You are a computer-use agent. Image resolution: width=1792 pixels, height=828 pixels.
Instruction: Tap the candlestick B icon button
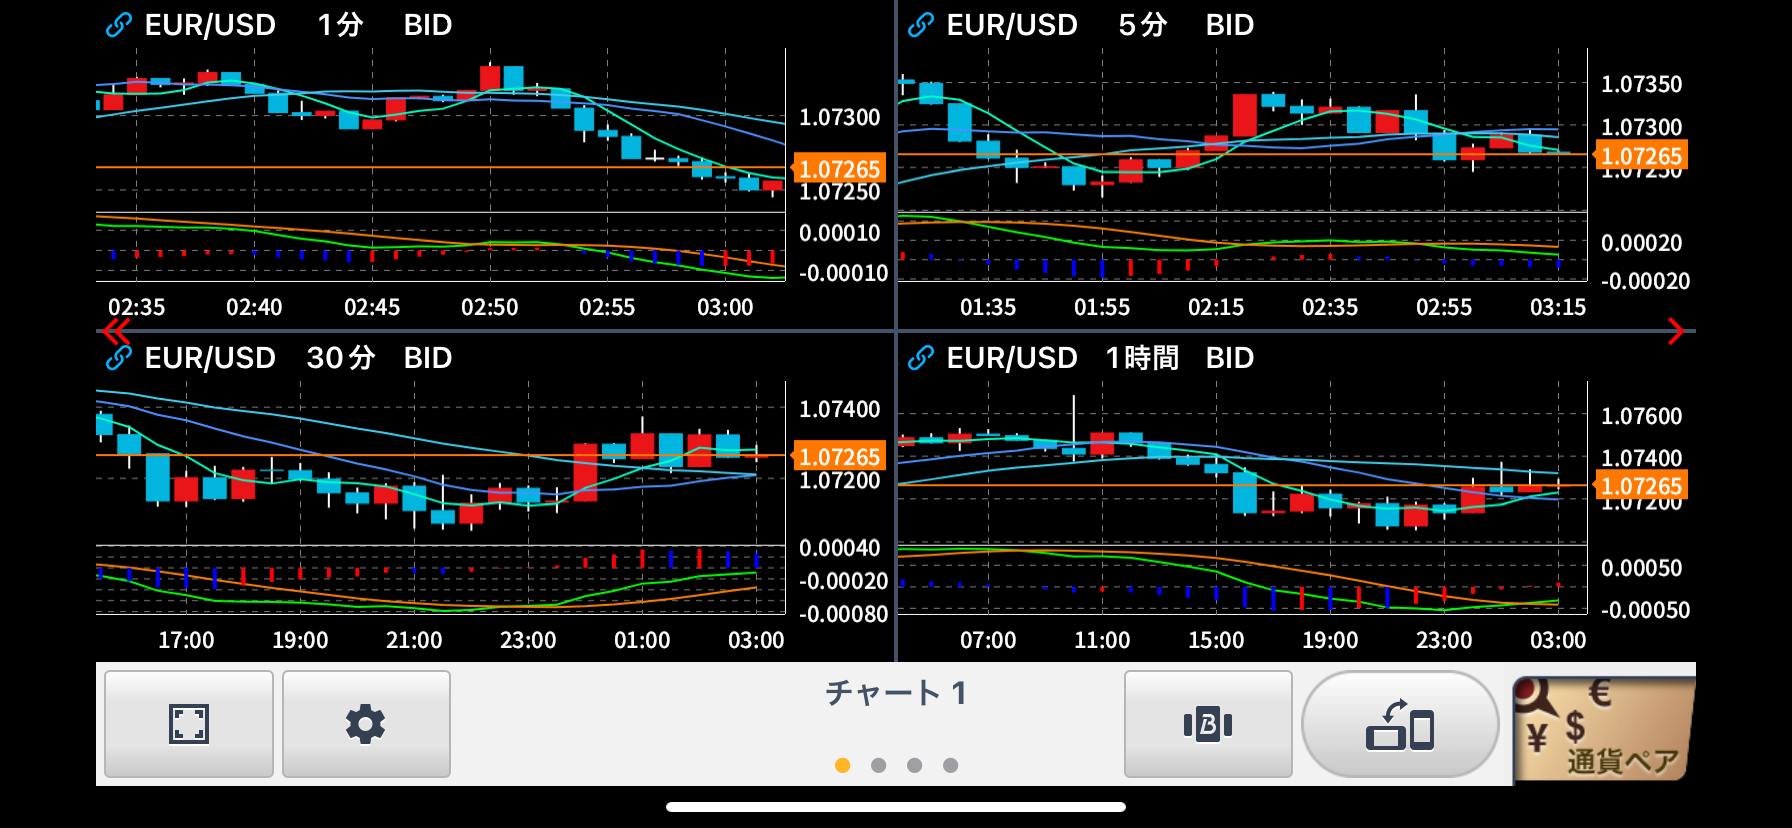1207,723
